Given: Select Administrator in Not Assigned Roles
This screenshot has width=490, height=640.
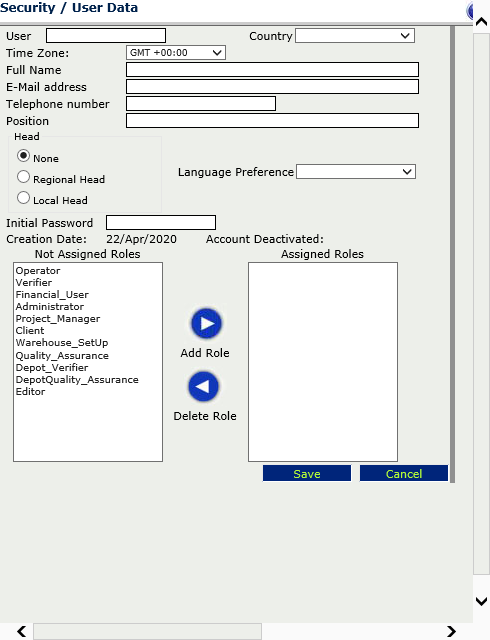Looking at the screenshot, I should [50, 307].
